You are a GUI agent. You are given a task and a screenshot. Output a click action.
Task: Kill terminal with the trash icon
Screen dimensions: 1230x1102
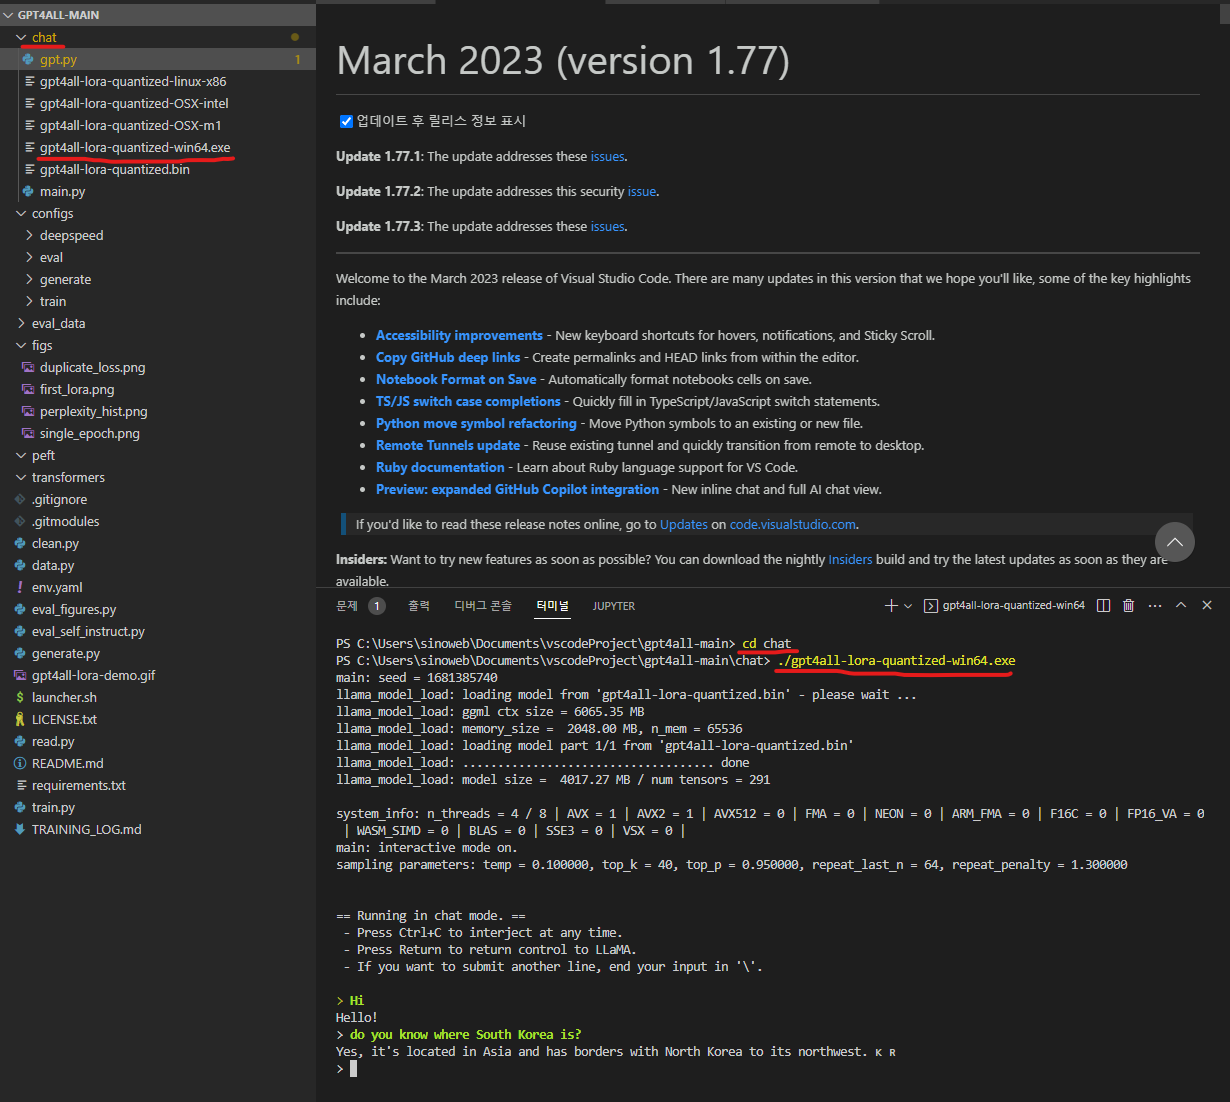tap(1129, 605)
